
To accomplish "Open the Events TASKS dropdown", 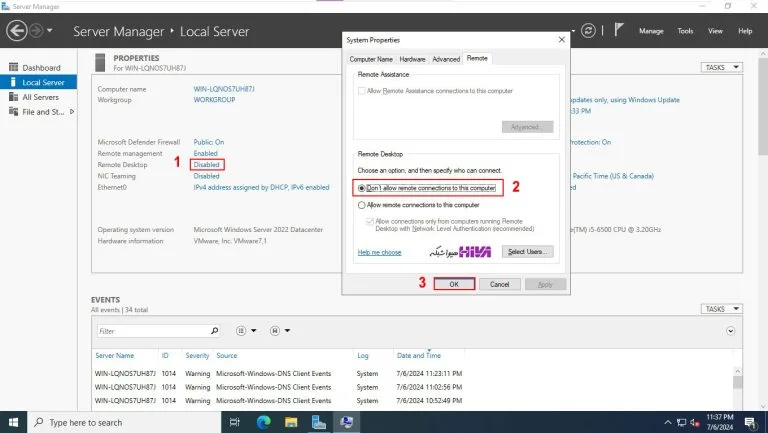I will 721,309.
